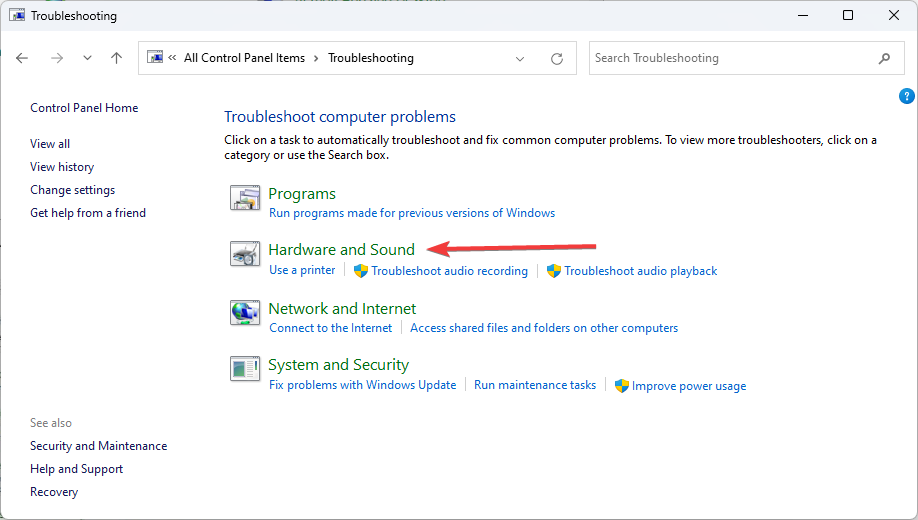This screenshot has height=520, width=918.
Task: Open the All Control Panel Items breadcrumb arrow
Action: pyautogui.click(x=316, y=58)
